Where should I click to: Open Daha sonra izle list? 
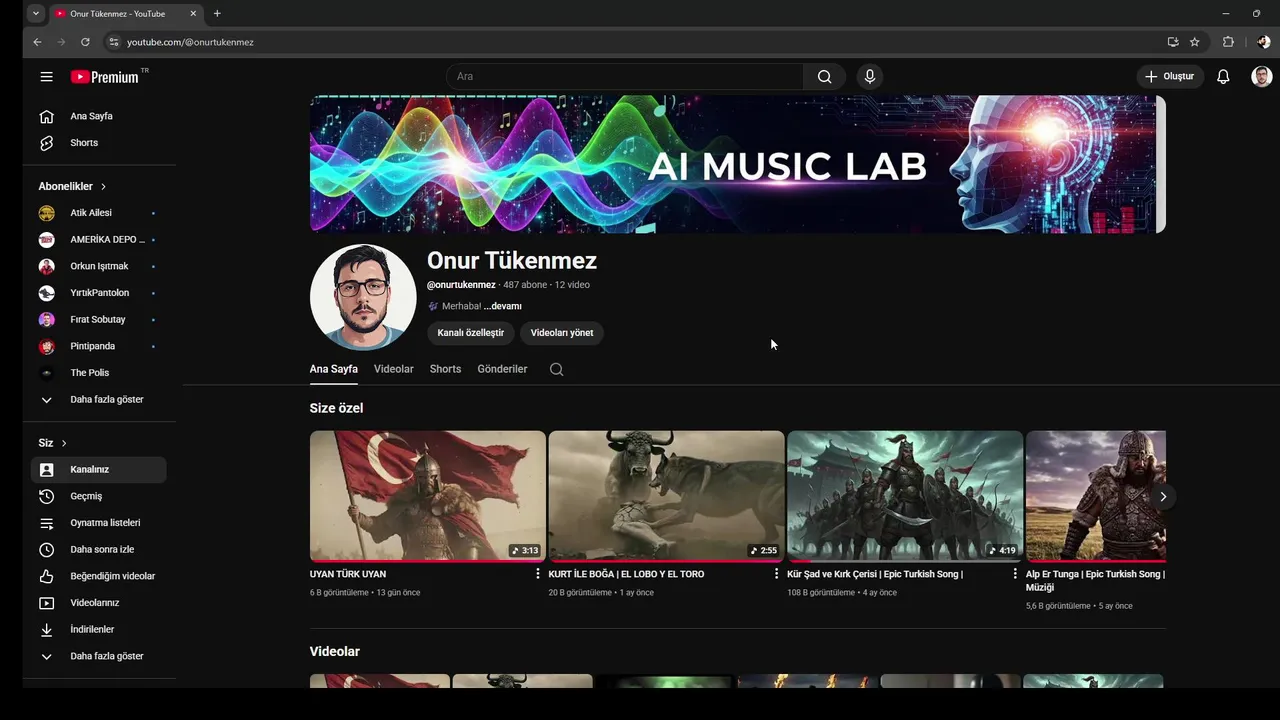pos(98,550)
